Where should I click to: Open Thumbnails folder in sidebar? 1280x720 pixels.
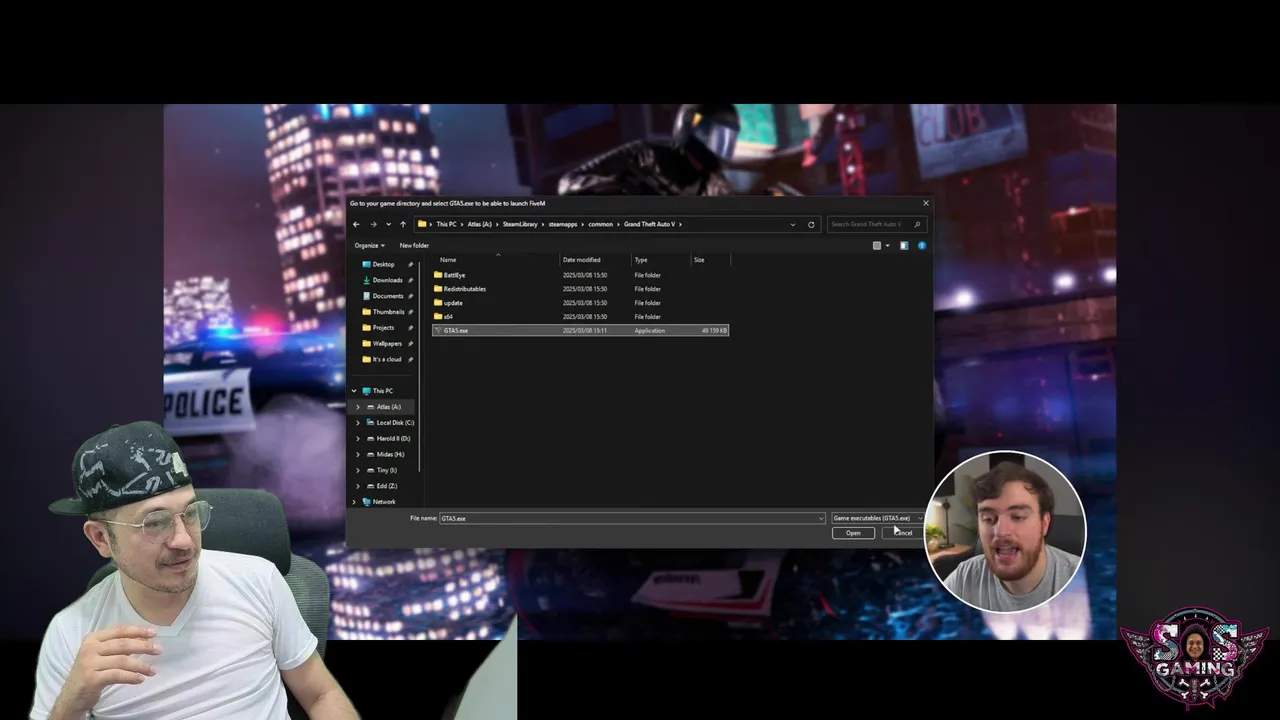388,312
